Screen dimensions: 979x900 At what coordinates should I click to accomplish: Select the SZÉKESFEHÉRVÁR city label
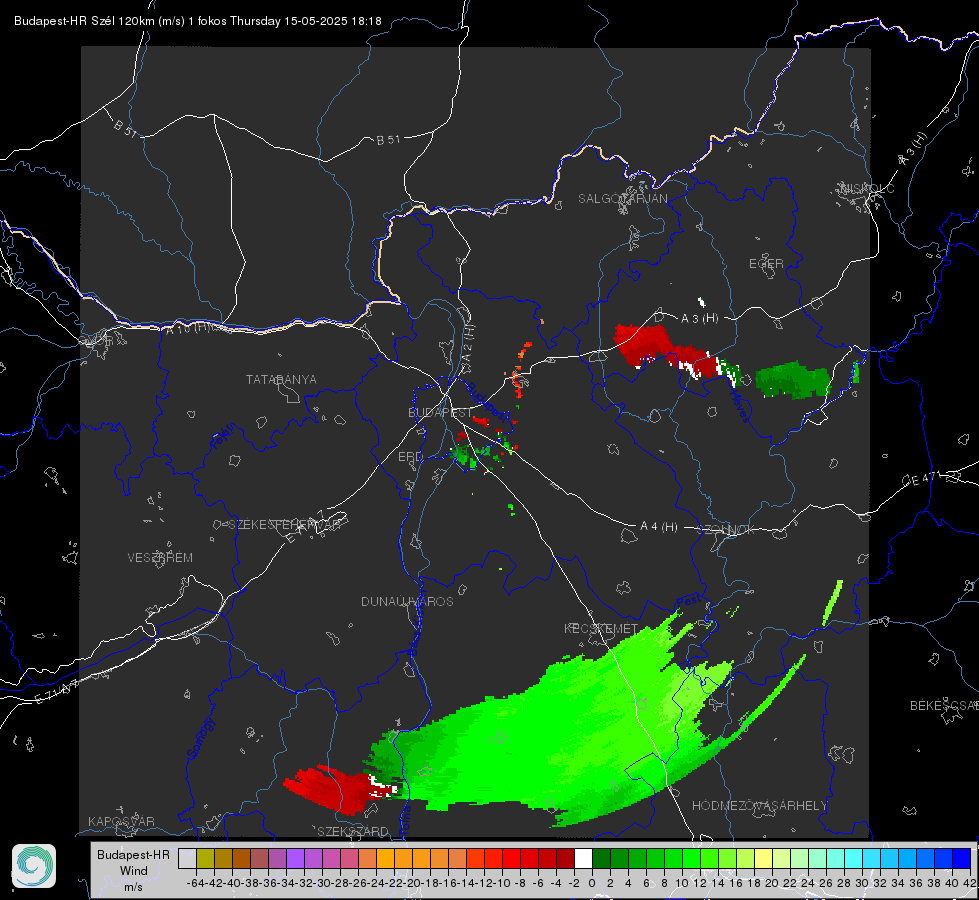coord(284,525)
